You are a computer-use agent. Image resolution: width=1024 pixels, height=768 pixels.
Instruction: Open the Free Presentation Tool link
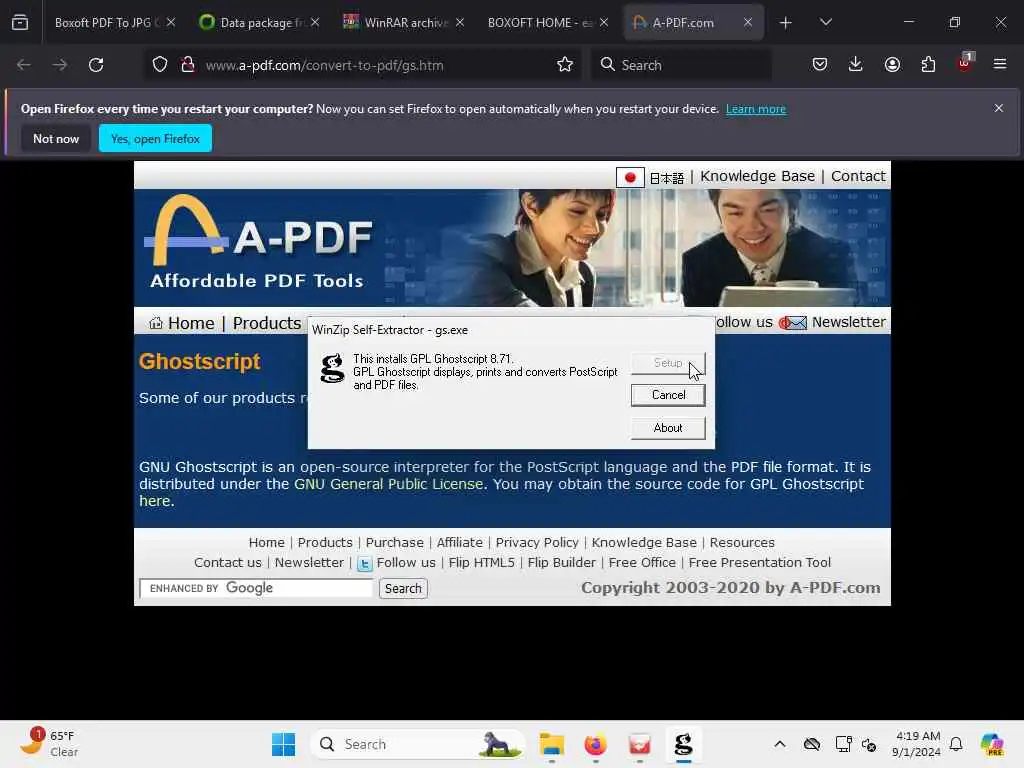click(x=760, y=563)
